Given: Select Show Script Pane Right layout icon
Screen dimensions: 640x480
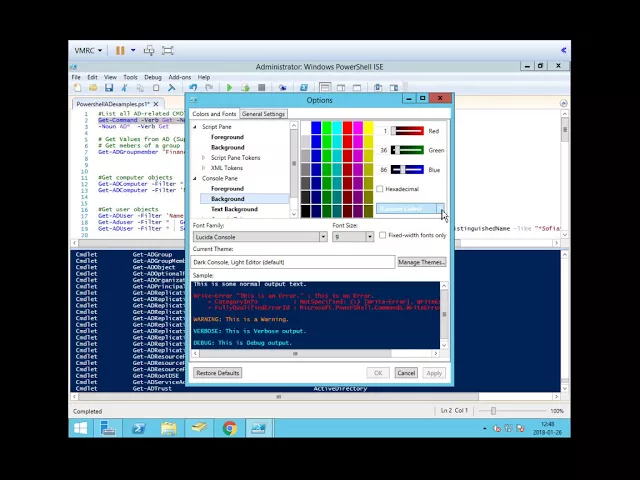Looking at the screenshot, I should (x=341, y=87).
